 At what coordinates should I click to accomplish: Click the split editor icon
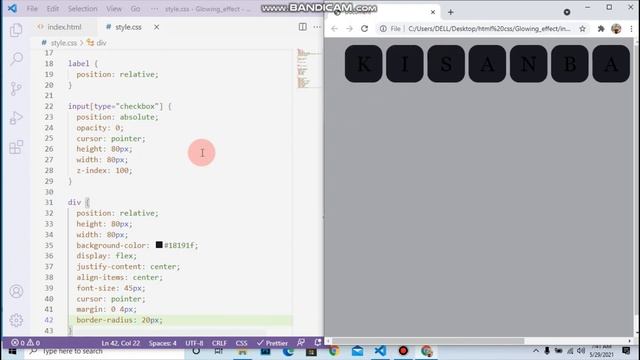click(x=302, y=27)
